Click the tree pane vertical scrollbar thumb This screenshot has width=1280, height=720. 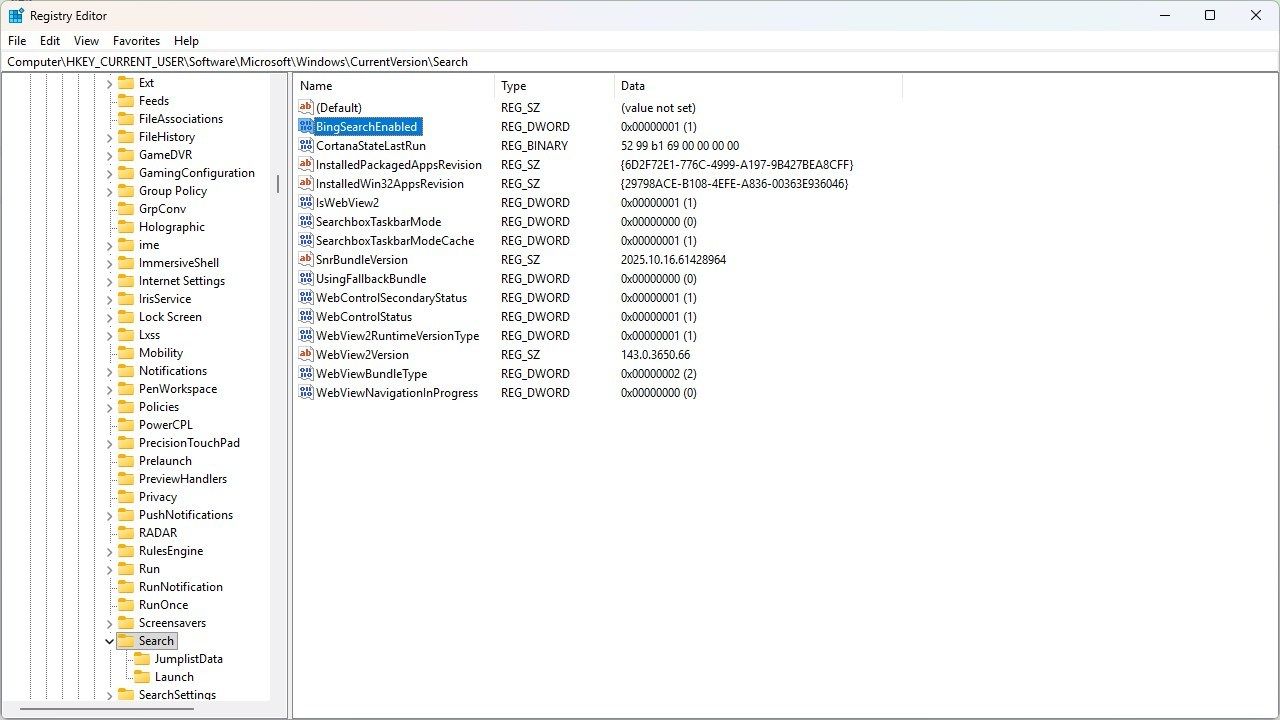click(278, 184)
